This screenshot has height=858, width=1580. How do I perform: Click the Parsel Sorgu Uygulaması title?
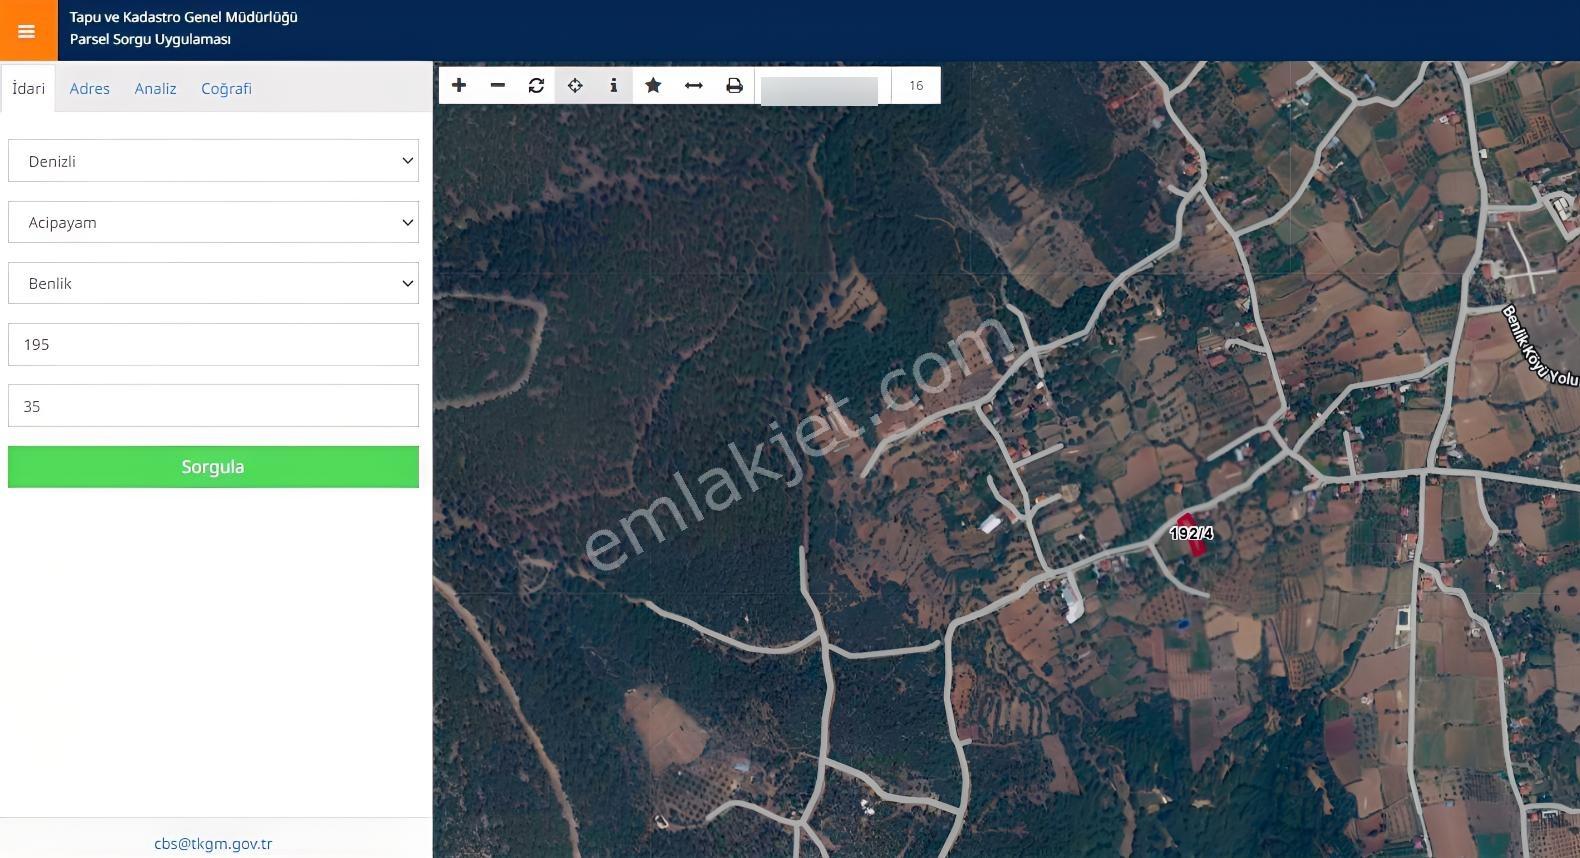pyautogui.click(x=150, y=39)
